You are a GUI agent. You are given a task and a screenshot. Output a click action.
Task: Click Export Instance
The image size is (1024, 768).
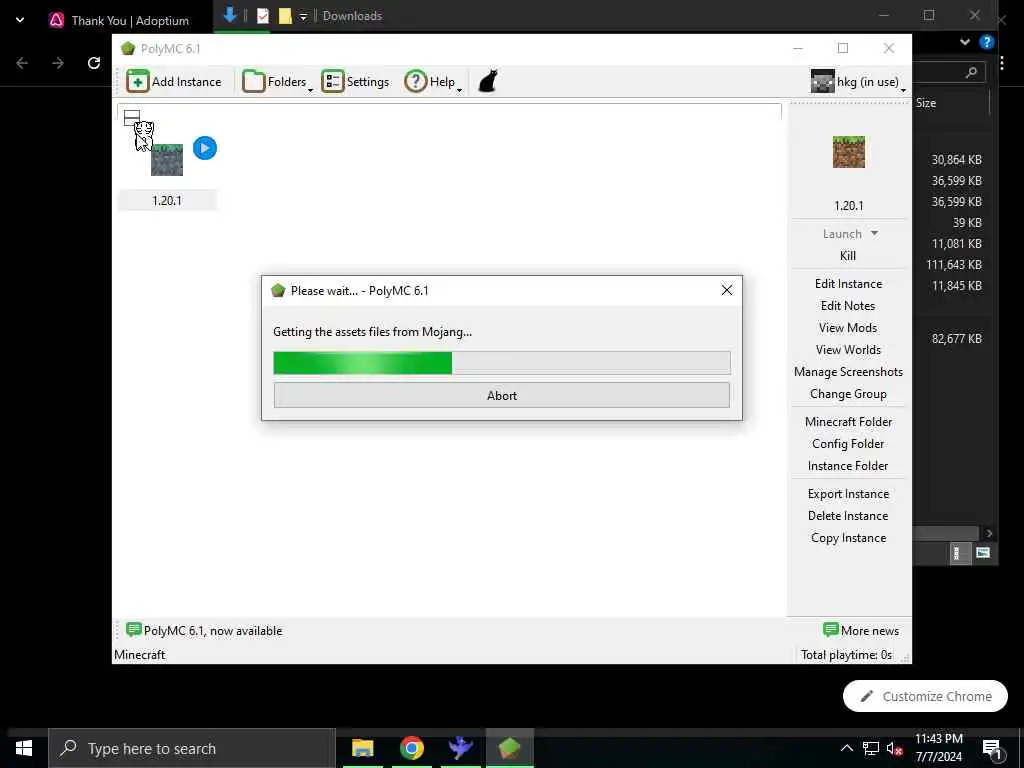point(848,494)
